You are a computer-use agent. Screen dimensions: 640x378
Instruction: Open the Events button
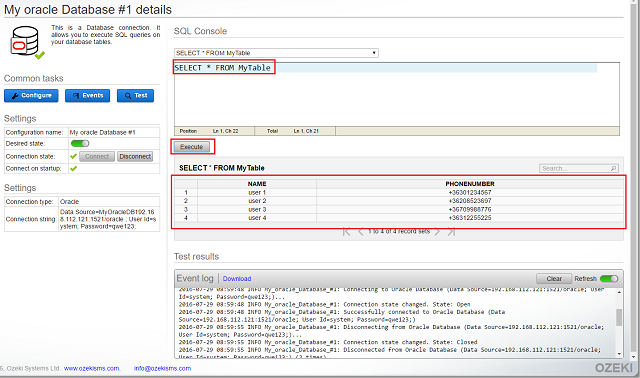point(88,96)
